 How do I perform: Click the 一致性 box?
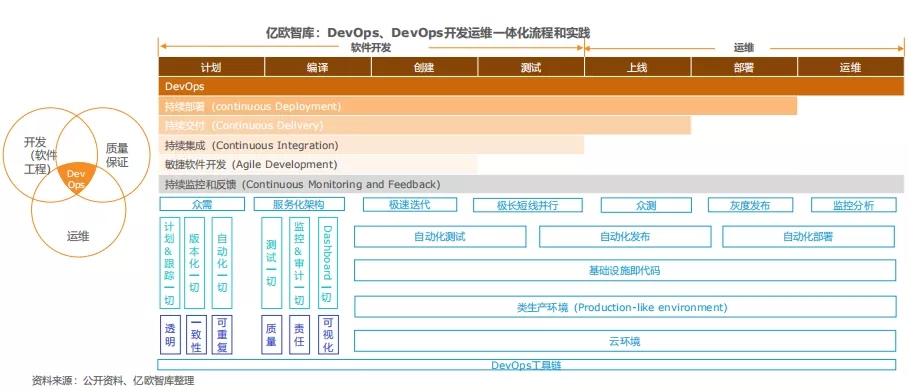click(196, 335)
